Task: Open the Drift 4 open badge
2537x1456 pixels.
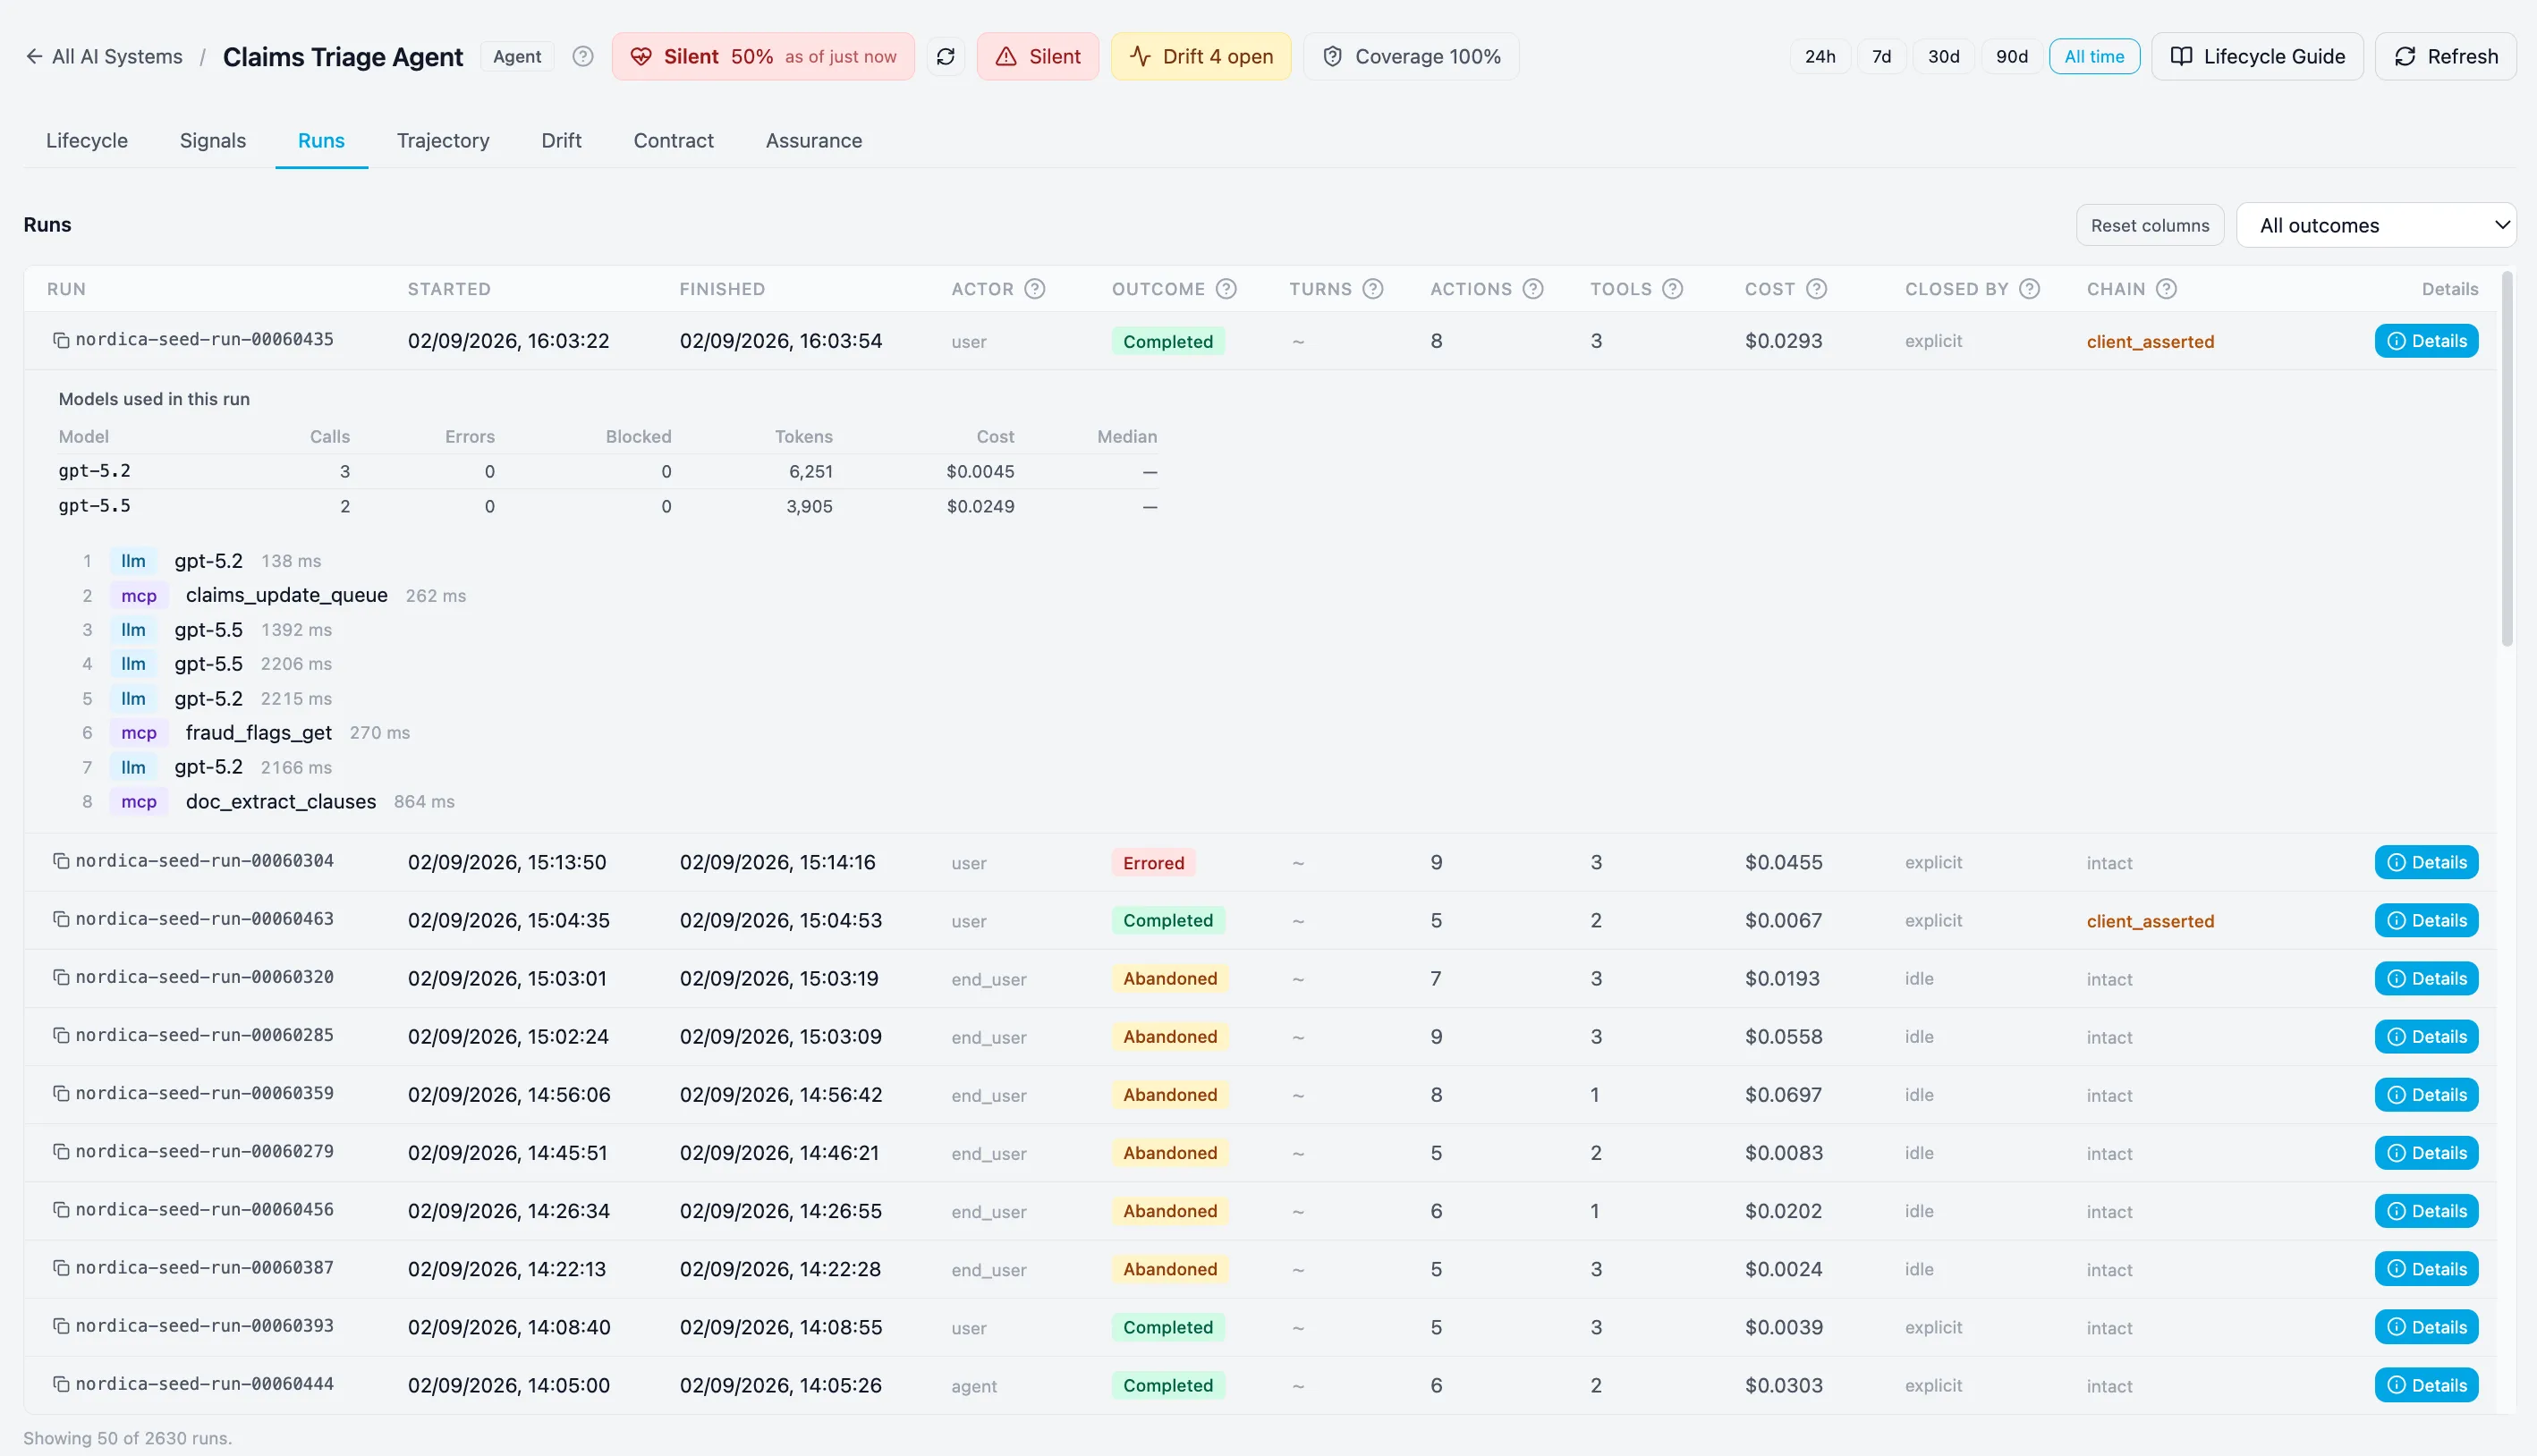Action: pos(1200,56)
